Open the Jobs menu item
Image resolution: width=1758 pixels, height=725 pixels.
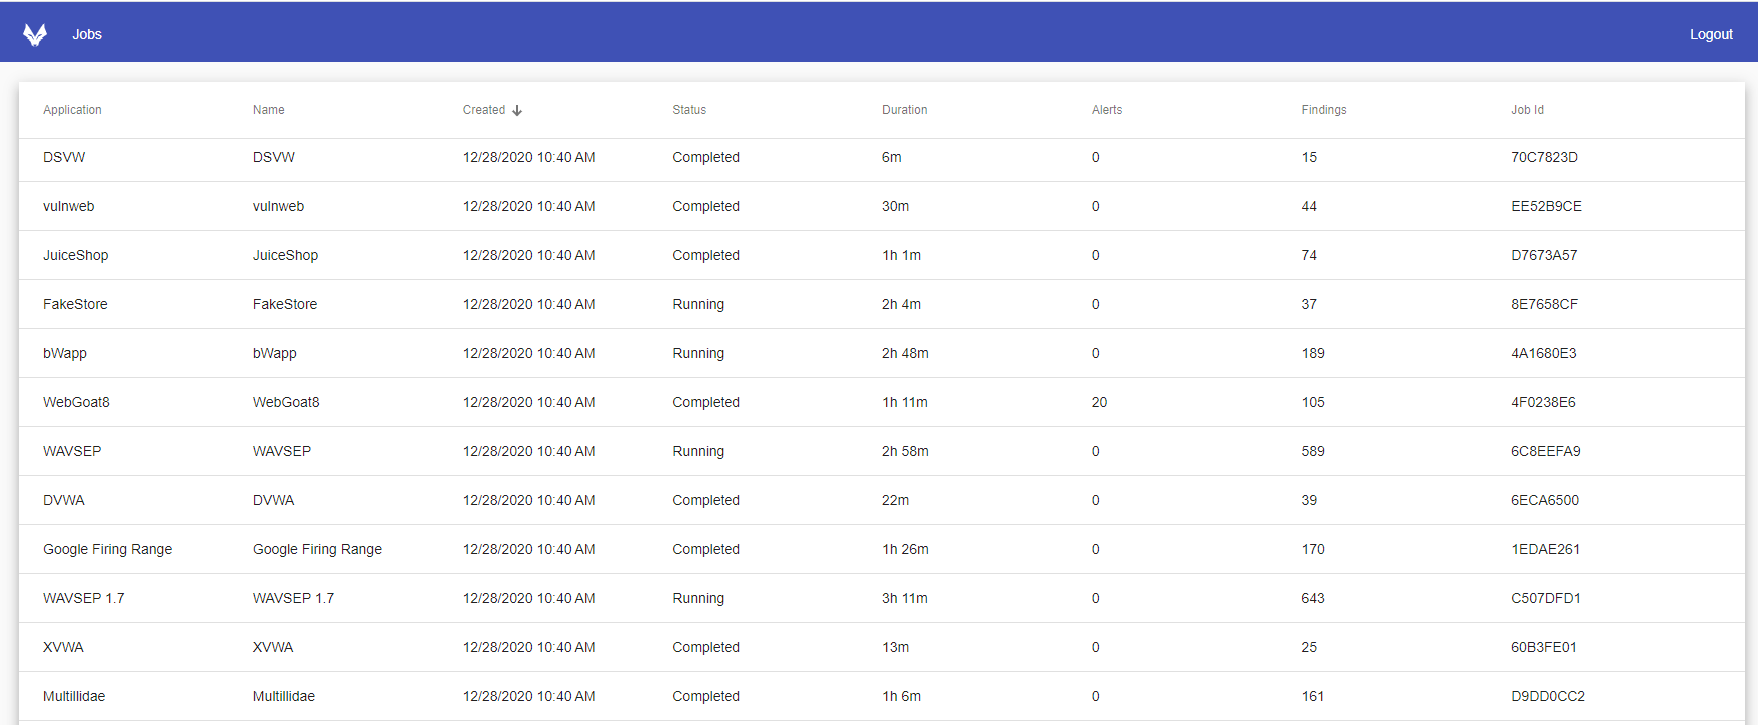point(87,35)
